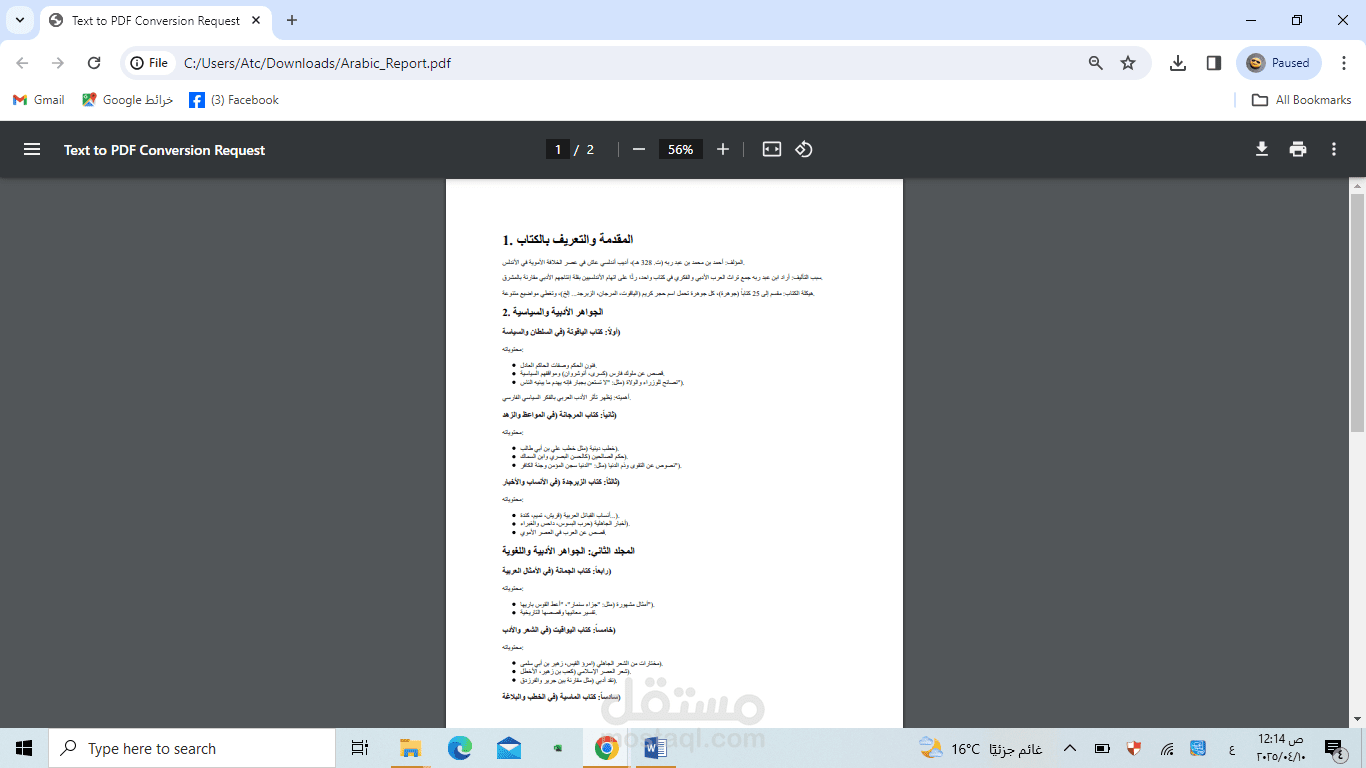Open Mail app from taskbar
The height and width of the screenshot is (768, 1366).
click(508, 748)
